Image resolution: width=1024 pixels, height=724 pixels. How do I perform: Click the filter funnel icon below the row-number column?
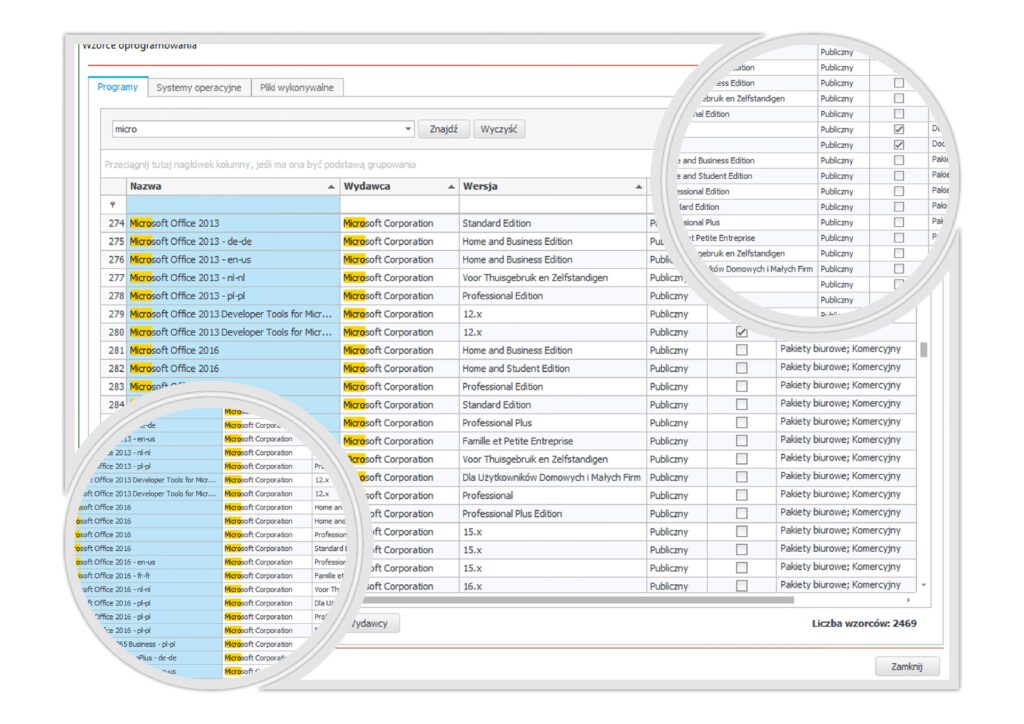112,205
